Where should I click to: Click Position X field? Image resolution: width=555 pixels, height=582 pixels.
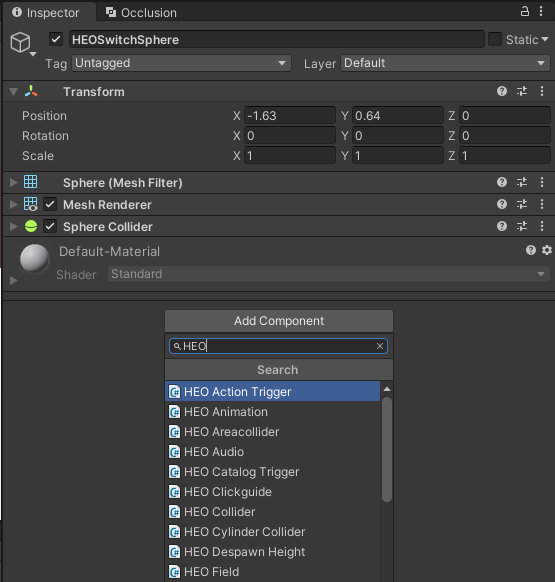pos(290,115)
